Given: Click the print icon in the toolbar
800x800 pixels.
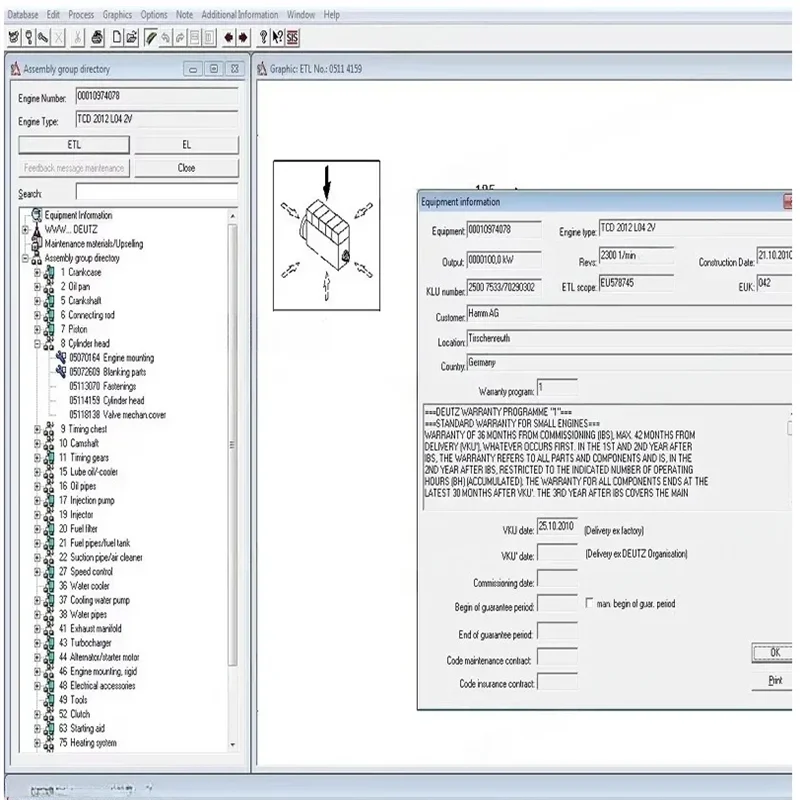Looking at the screenshot, I should 96,37.
